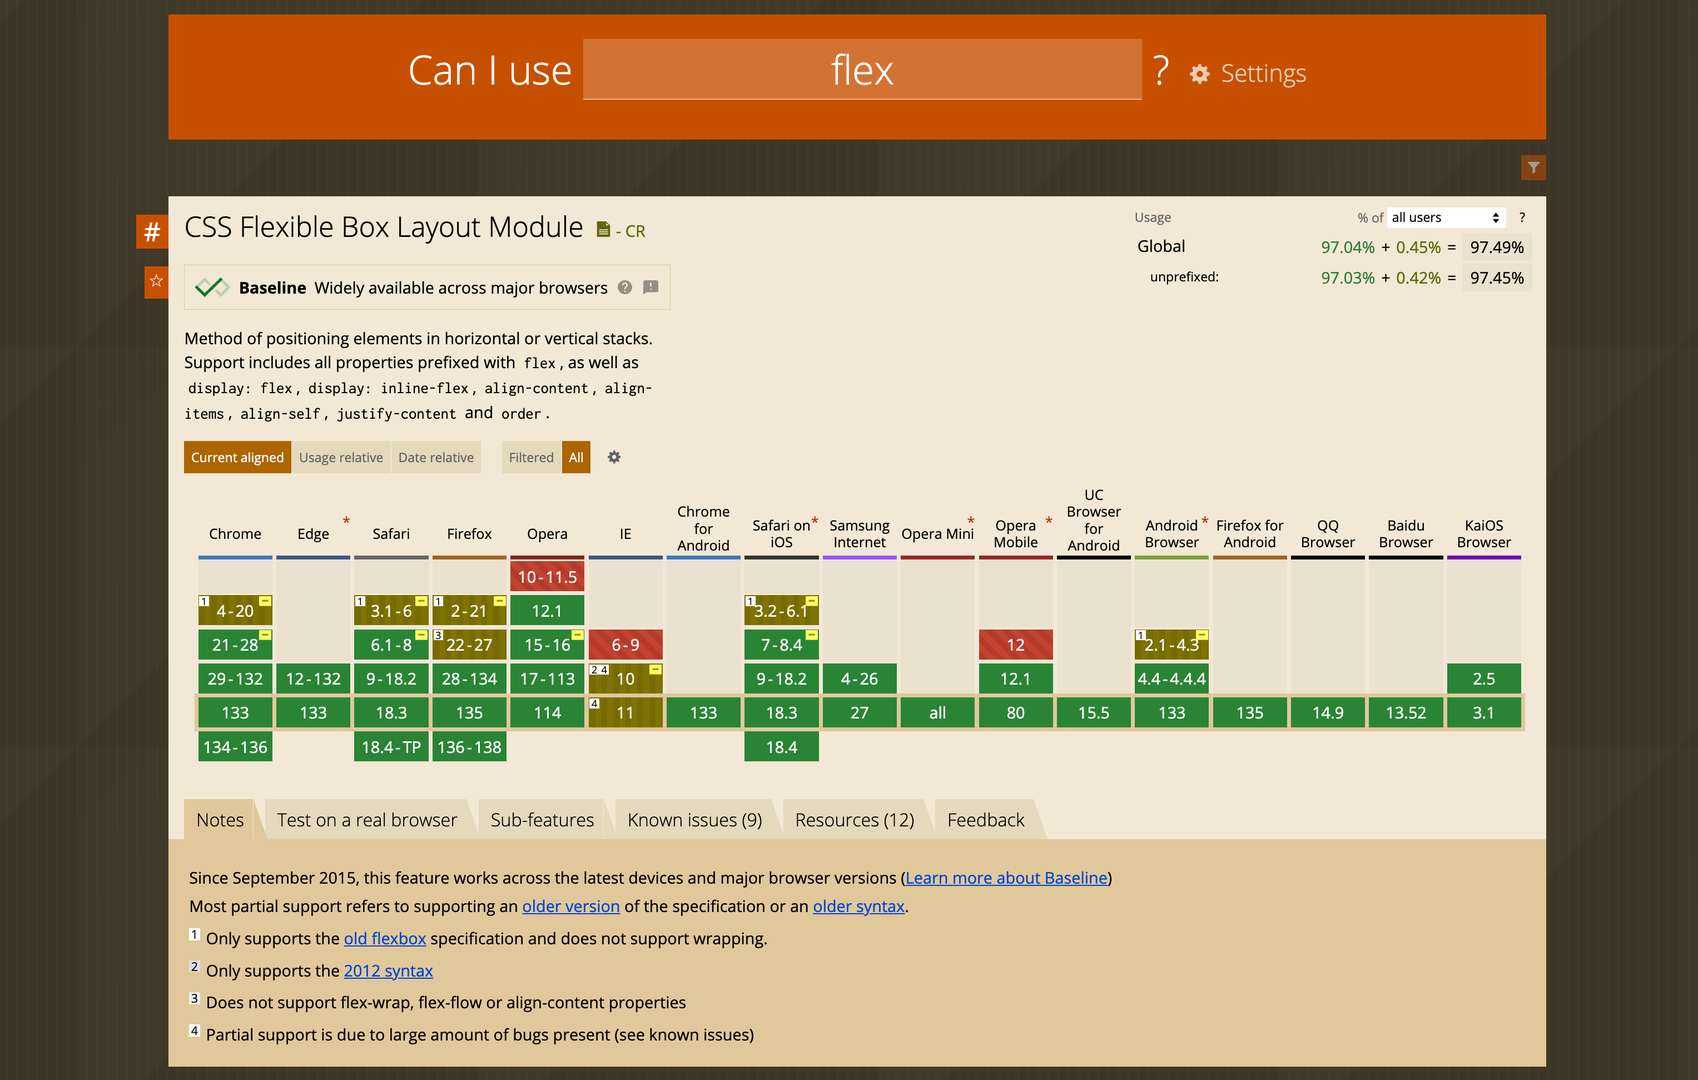The width and height of the screenshot is (1698, 1080).
Task: Click the UC Browser 15.5 cell
Action: pos(1094,713)
